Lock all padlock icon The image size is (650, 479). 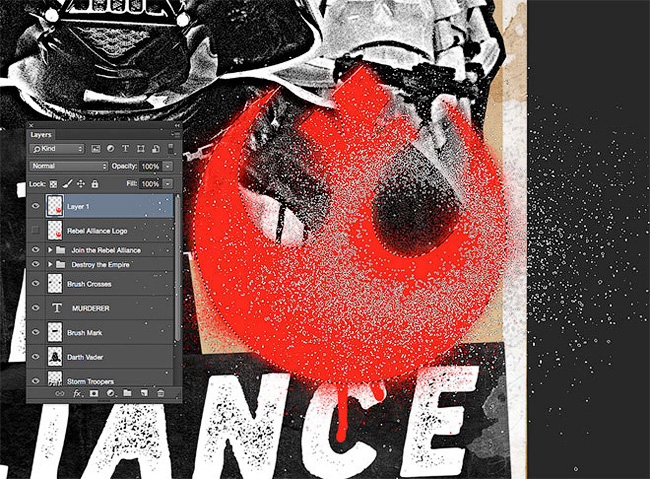[95, 183]
